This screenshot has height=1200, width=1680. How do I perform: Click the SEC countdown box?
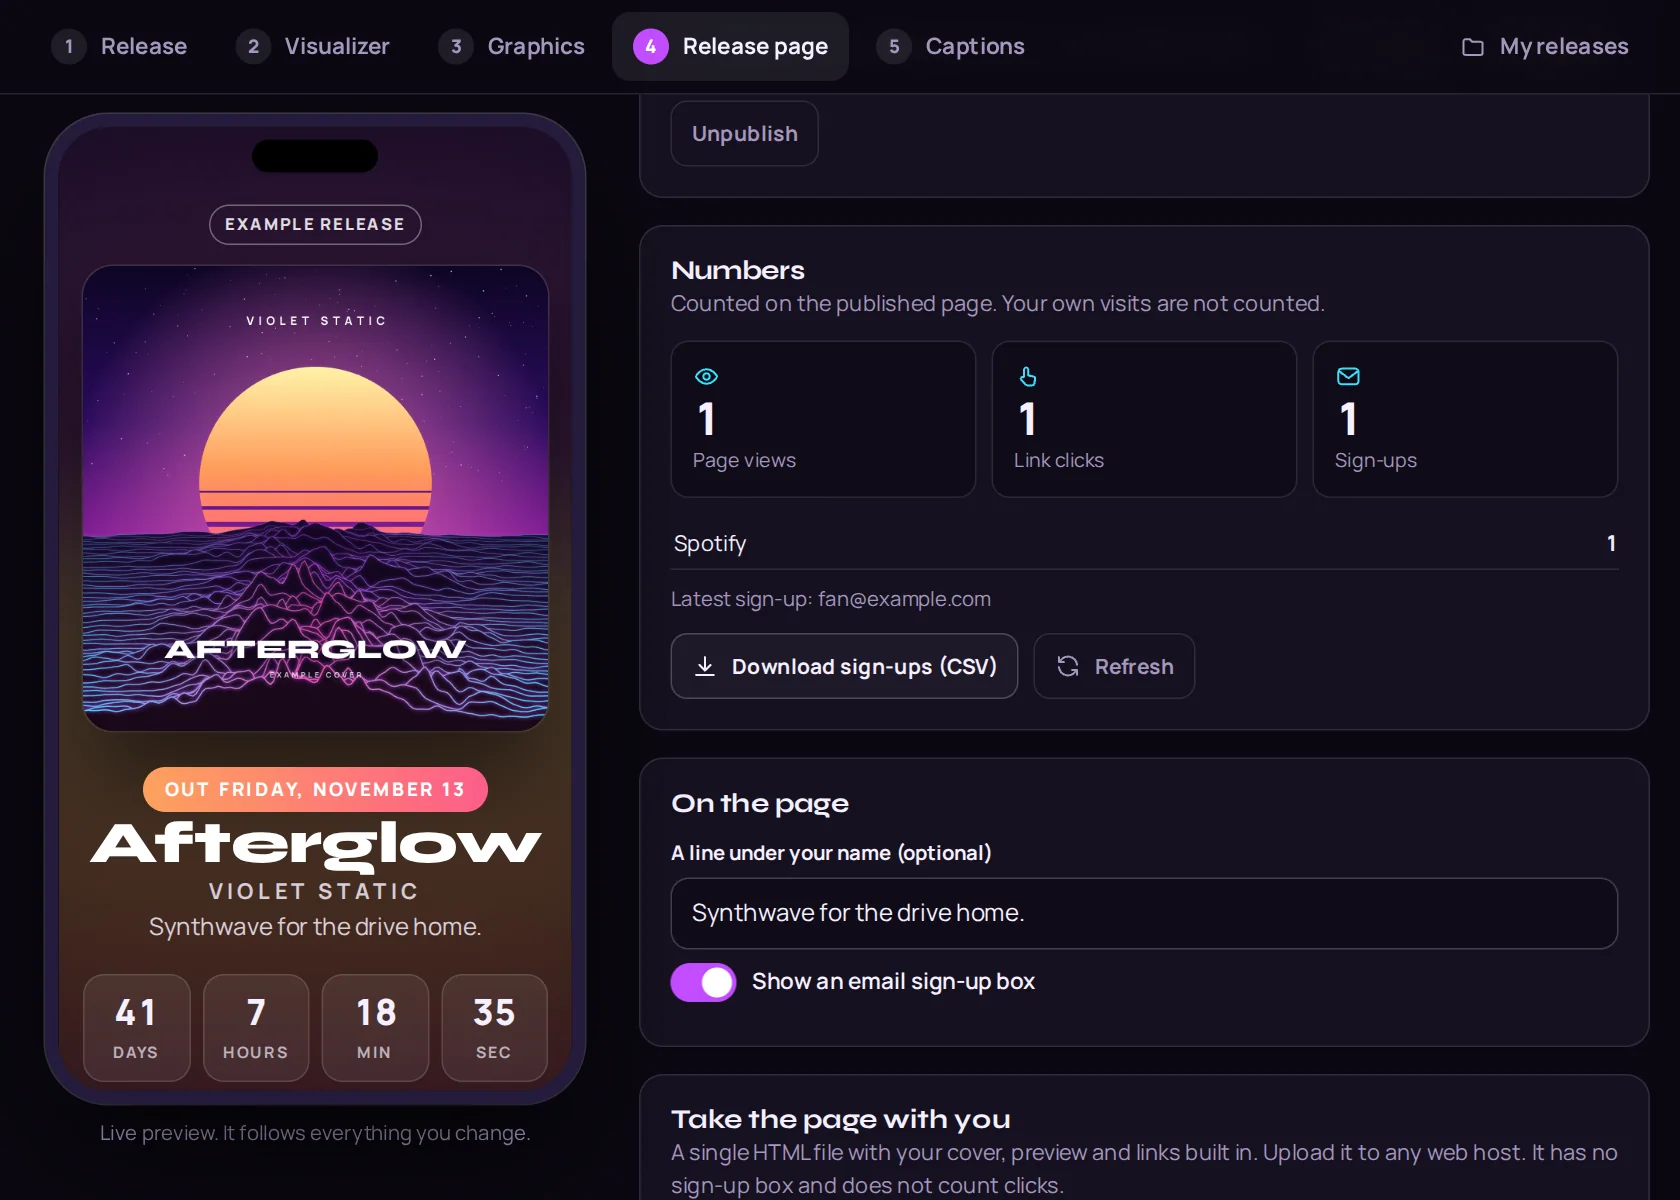pyautogui.click(x=494, y=1028)
